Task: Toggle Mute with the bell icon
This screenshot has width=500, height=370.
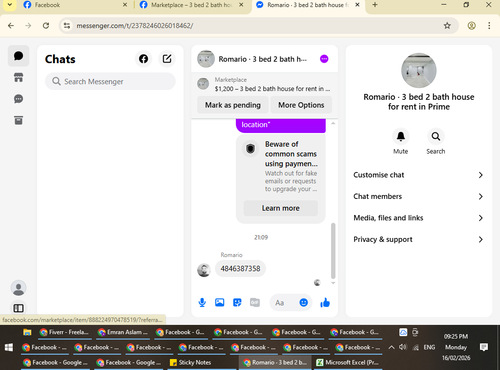Action: coord(401,136)
